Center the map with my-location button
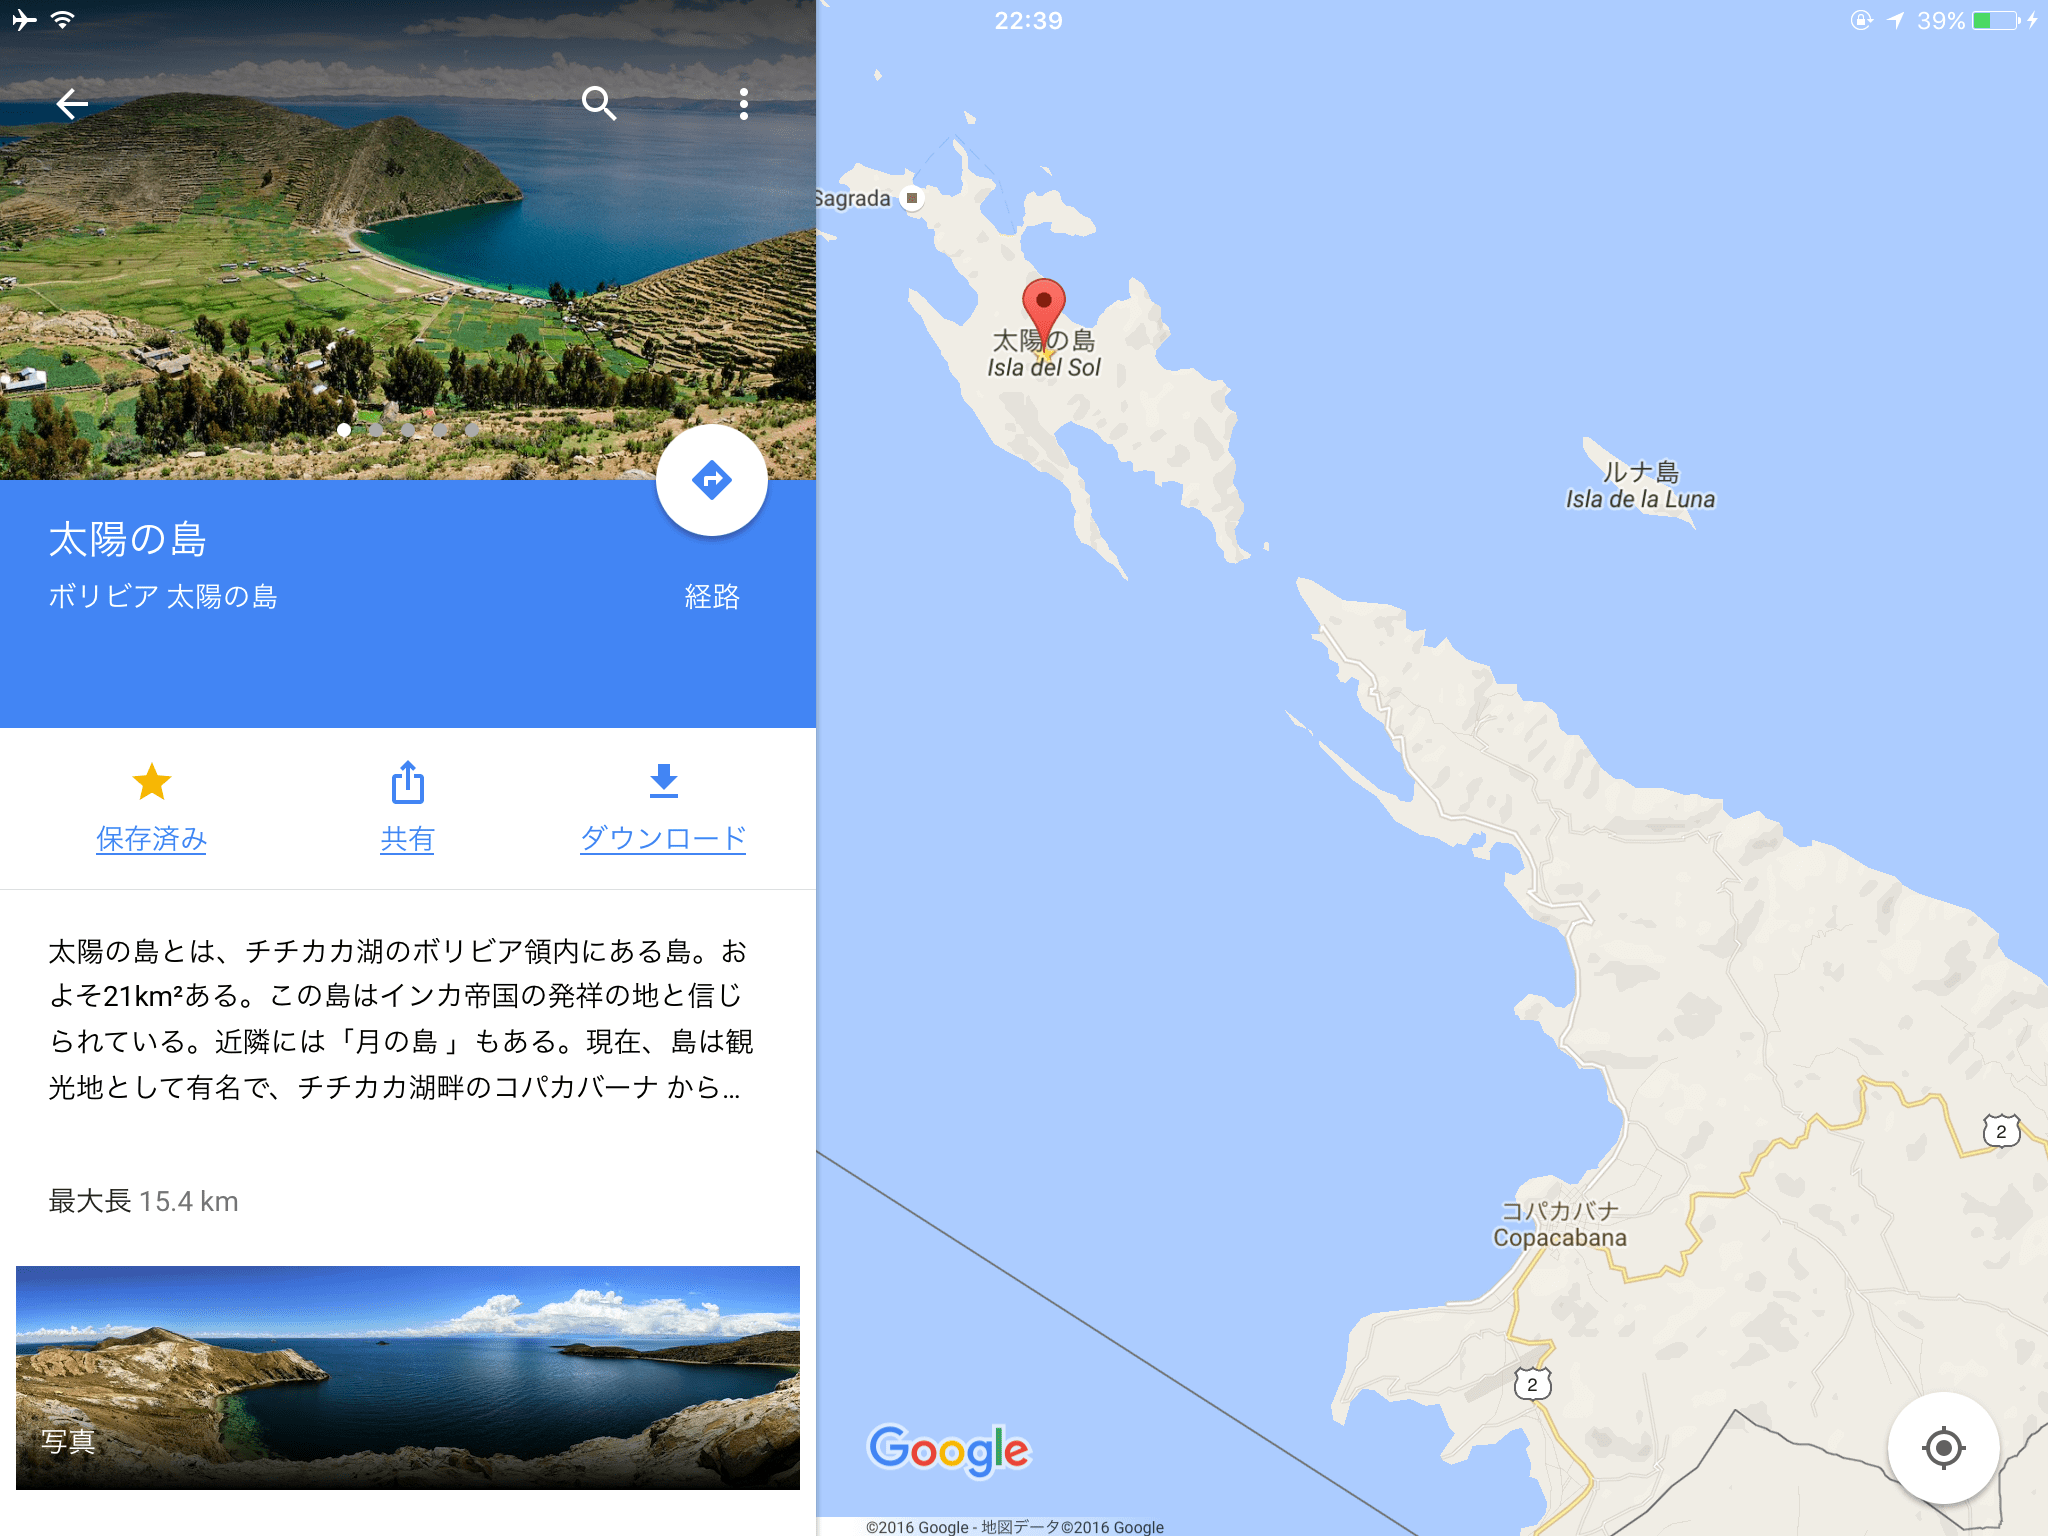Viewport: 2048px width, 1536px height. [x=1943, y=1447]
